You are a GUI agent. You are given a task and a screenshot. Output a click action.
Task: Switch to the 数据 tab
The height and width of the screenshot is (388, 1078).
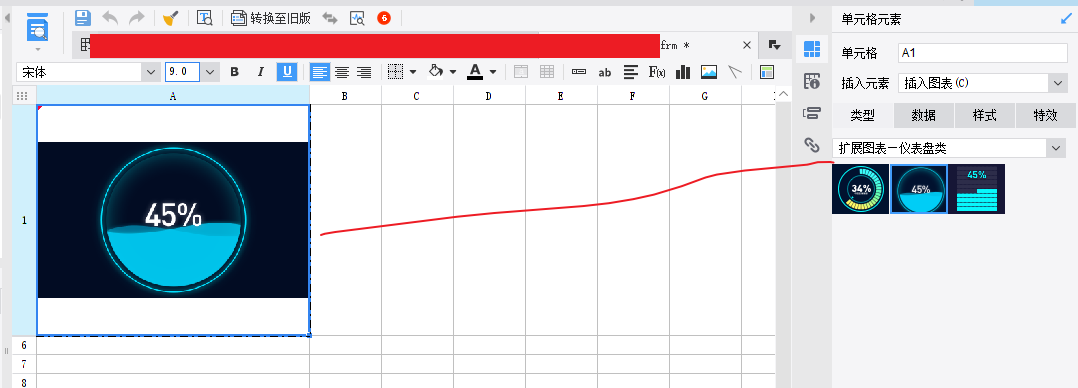point(923,116)
